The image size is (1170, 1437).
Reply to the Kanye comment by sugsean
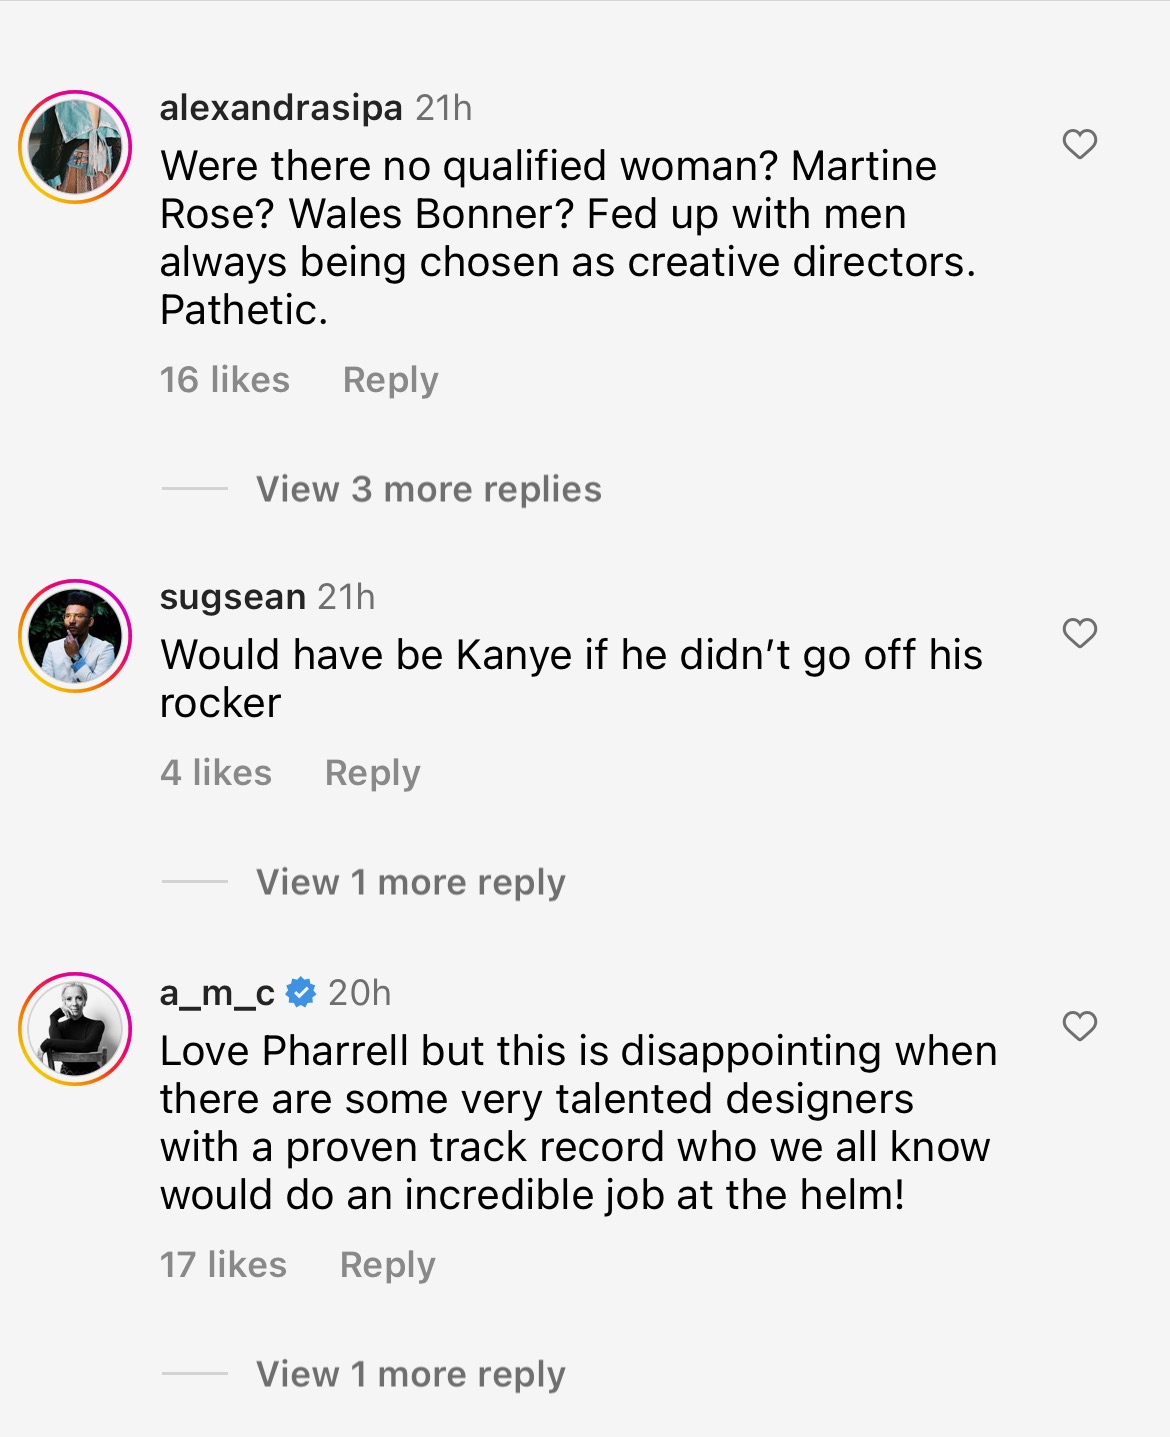pos(373,773)
